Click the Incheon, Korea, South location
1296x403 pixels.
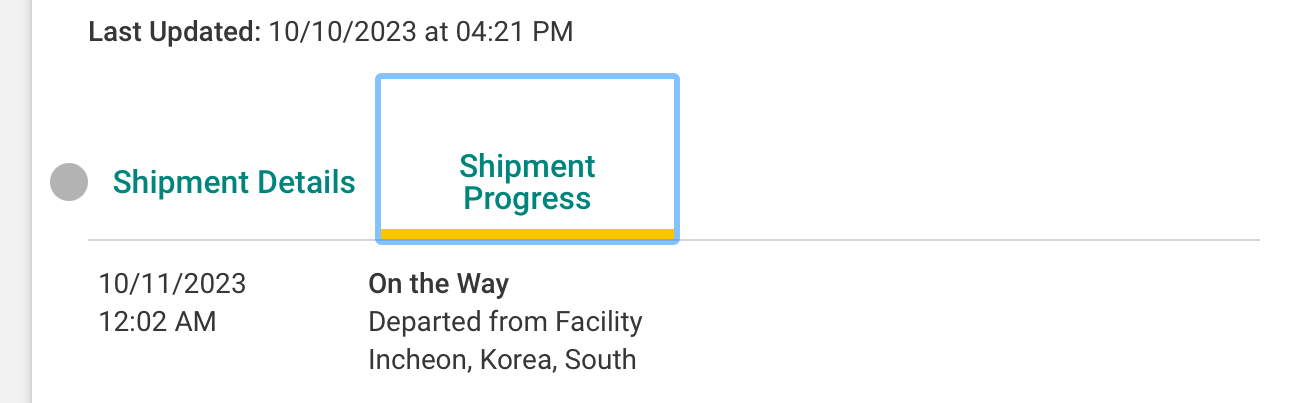(502, 359)
